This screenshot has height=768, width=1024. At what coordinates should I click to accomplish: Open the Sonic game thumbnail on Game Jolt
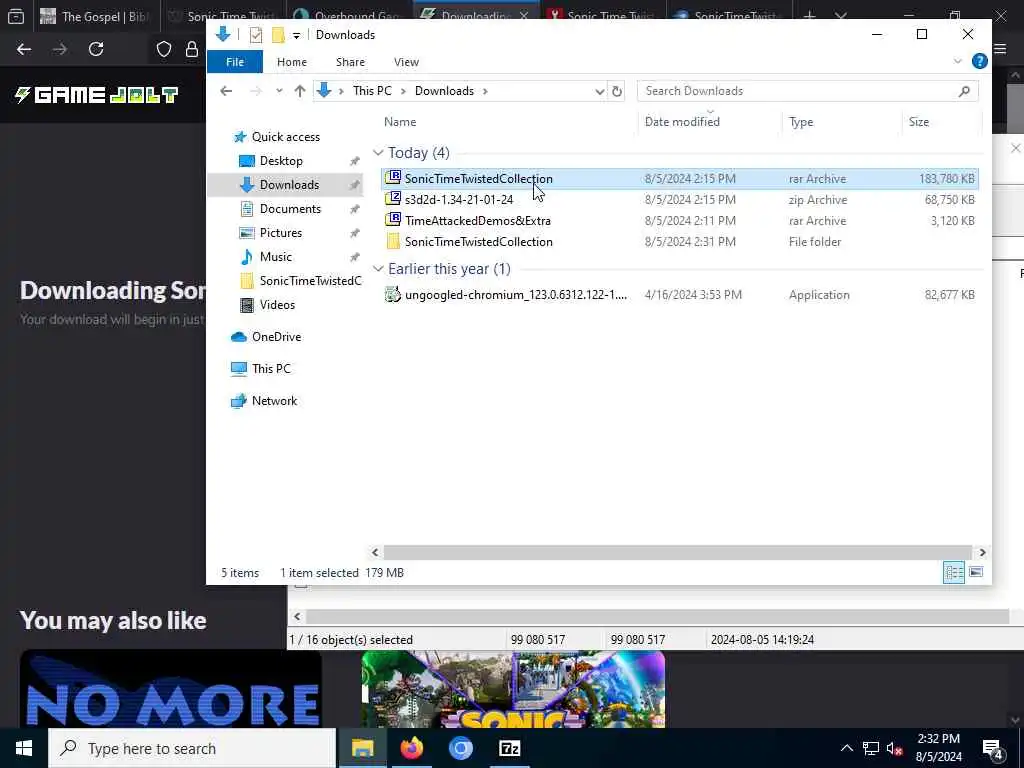(513, 689)
